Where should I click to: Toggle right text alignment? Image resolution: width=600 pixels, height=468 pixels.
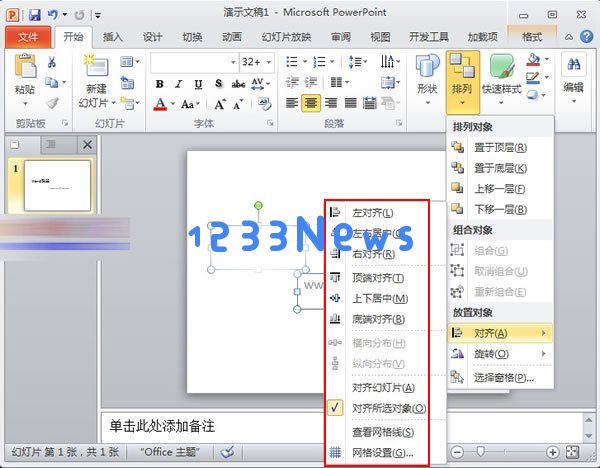tap(331, 103)
